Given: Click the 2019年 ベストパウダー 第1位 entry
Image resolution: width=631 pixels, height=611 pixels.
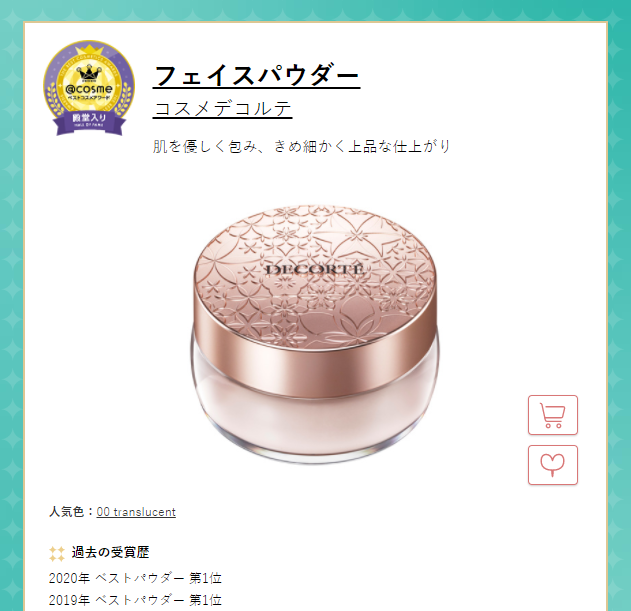Looking at the screenshot, I should 135,600.
